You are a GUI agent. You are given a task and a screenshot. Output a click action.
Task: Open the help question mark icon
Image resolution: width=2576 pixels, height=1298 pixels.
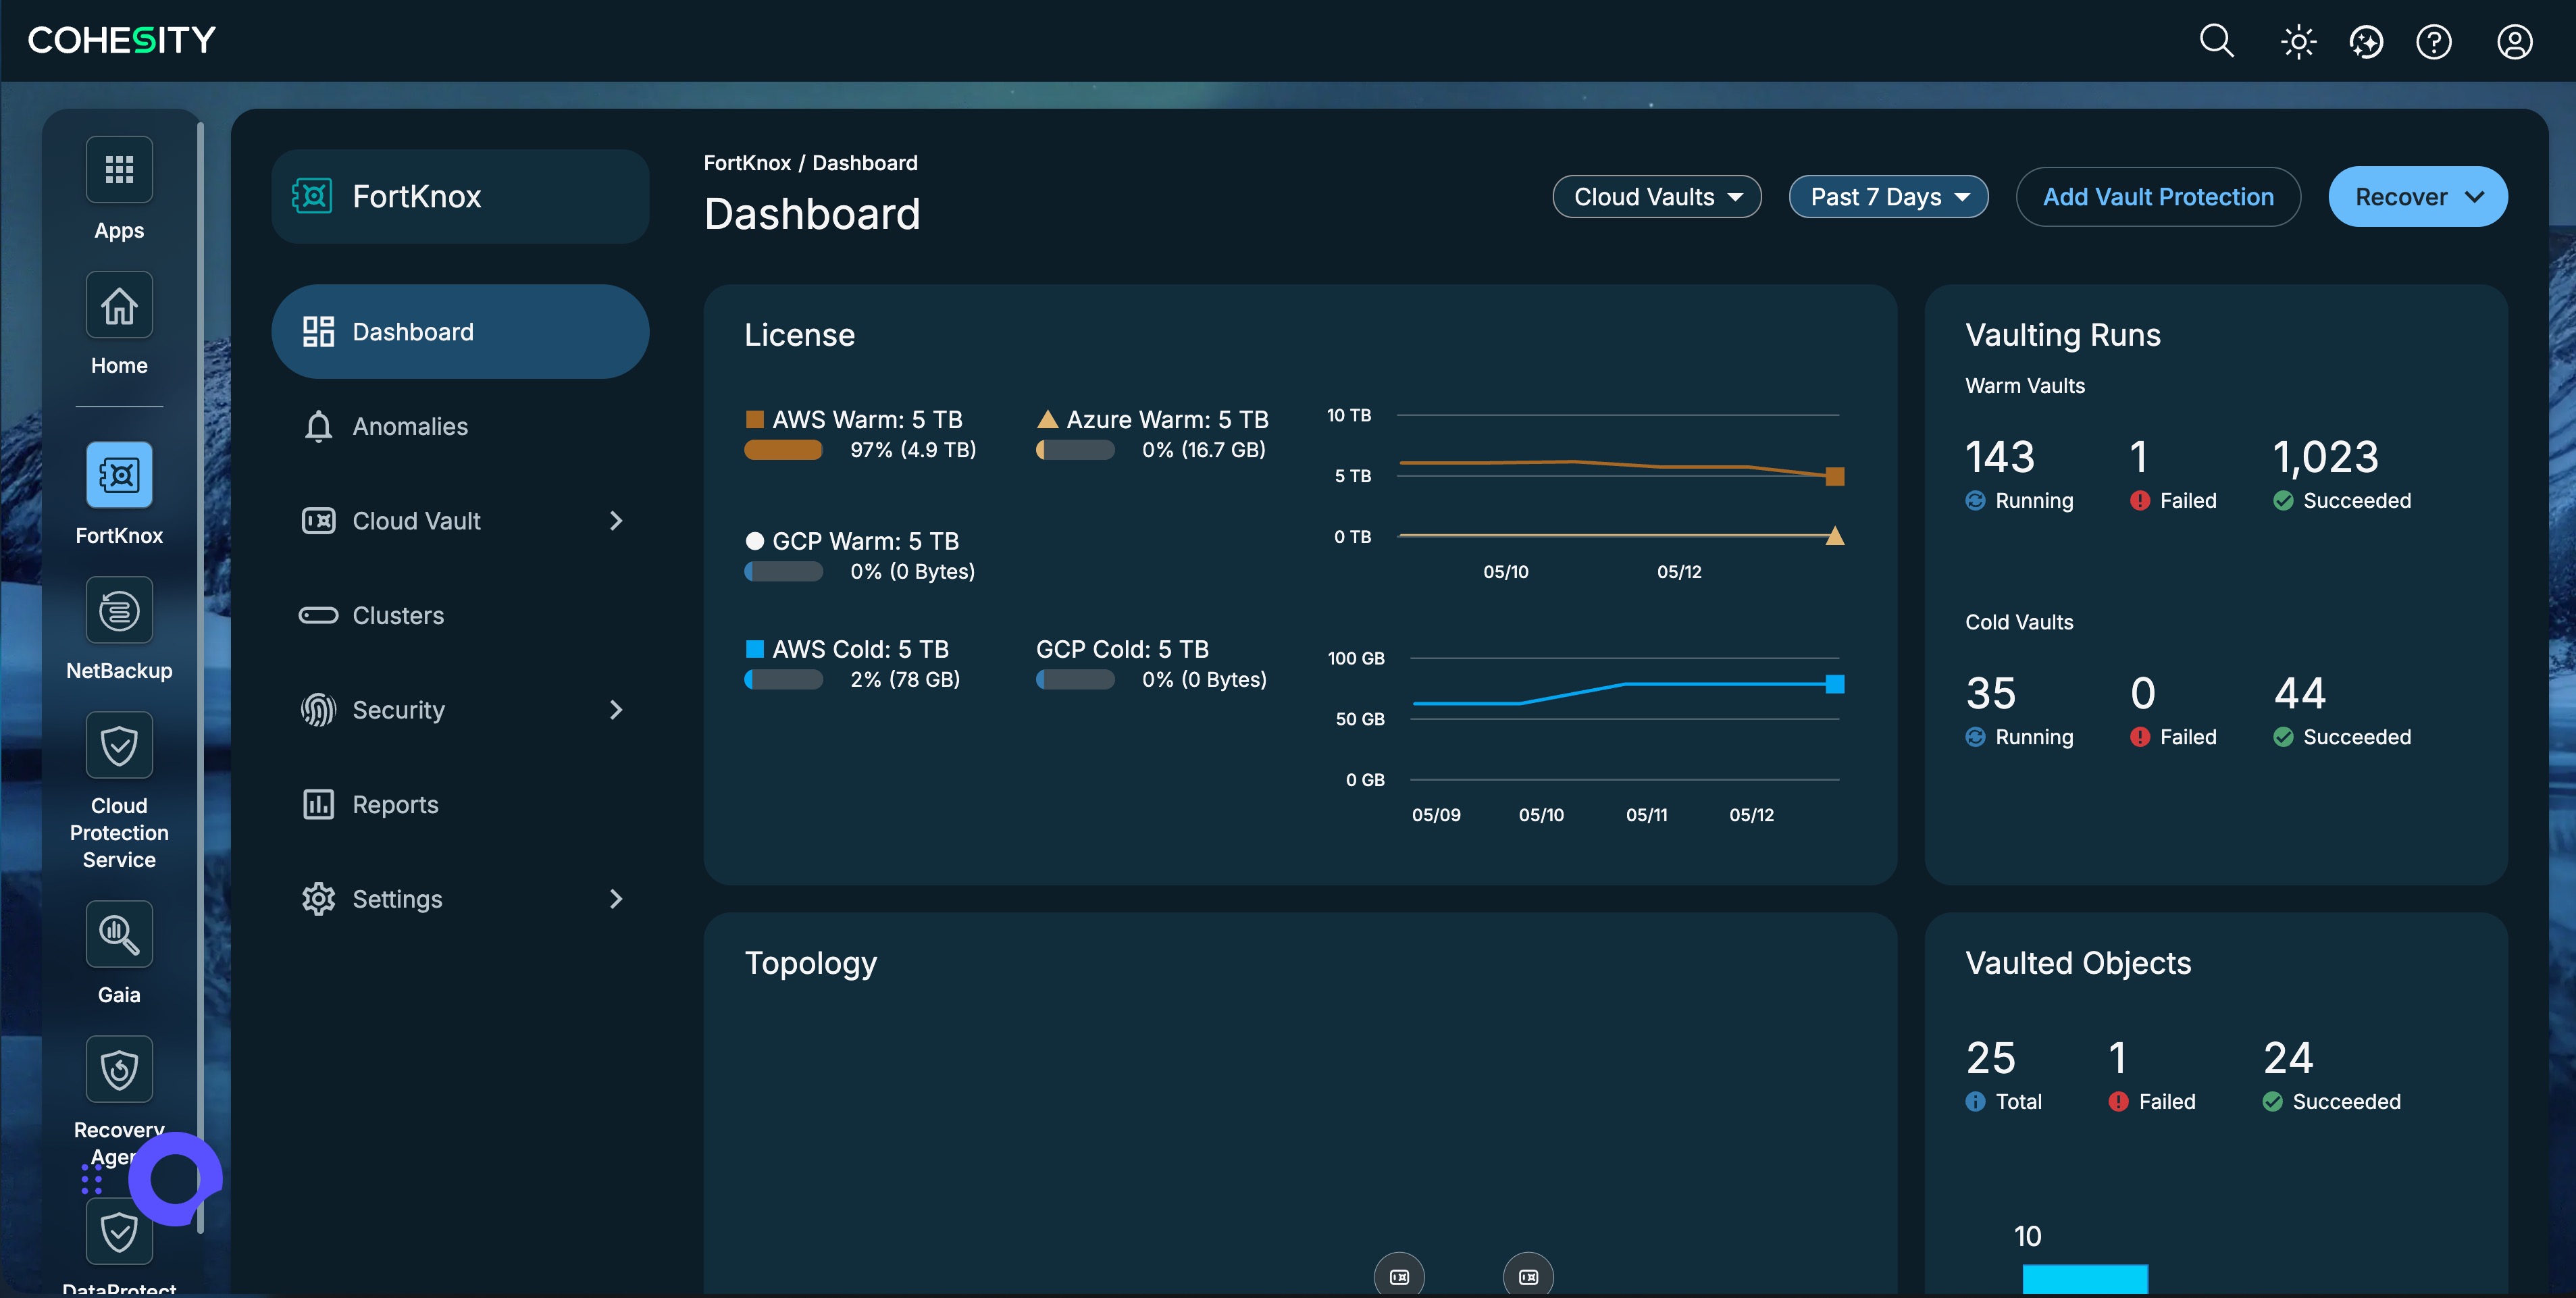click(2434, 42)
